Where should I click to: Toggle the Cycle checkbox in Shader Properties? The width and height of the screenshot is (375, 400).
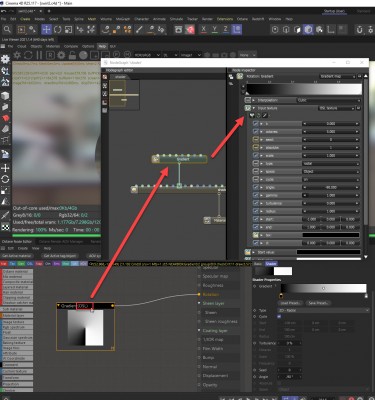coord(279,316)
